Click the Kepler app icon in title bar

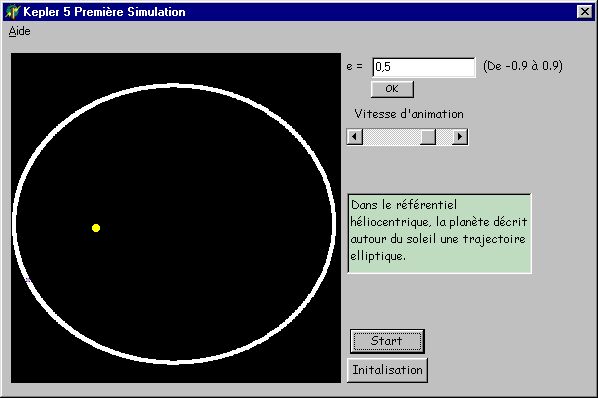12,11
